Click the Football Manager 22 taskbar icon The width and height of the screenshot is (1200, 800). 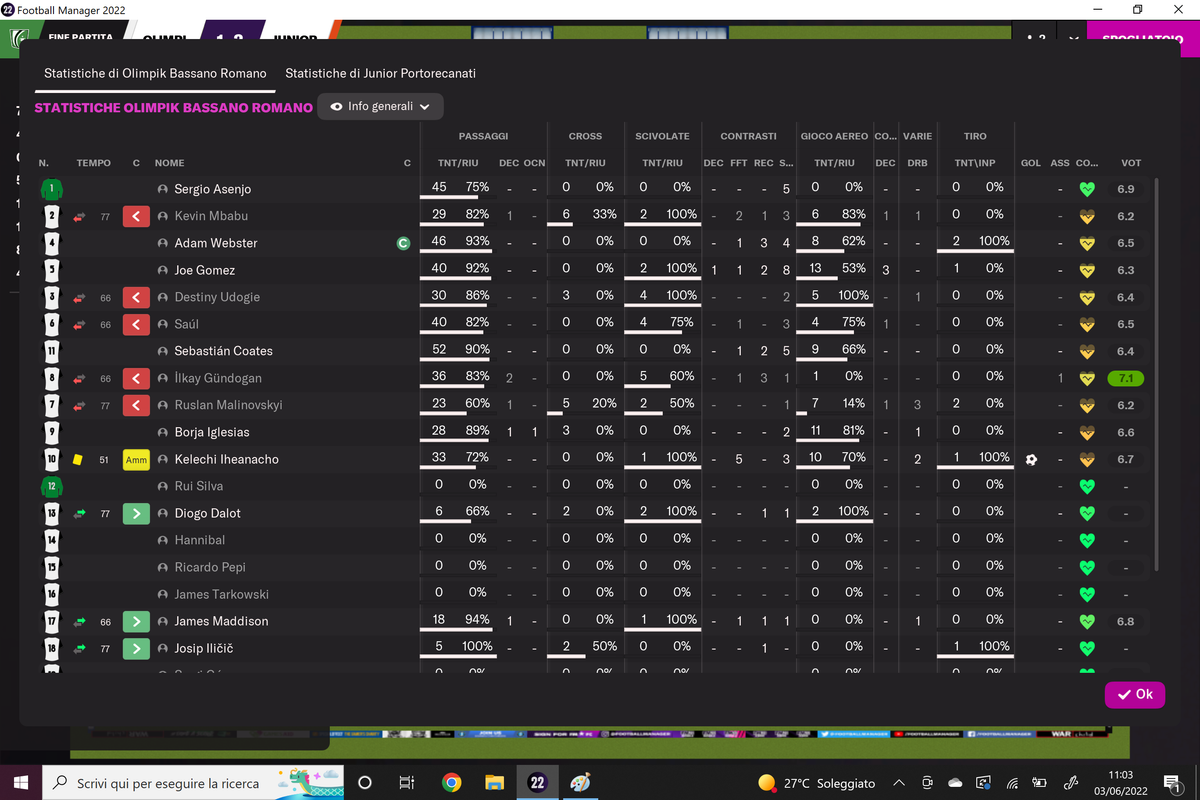point(537,782)
